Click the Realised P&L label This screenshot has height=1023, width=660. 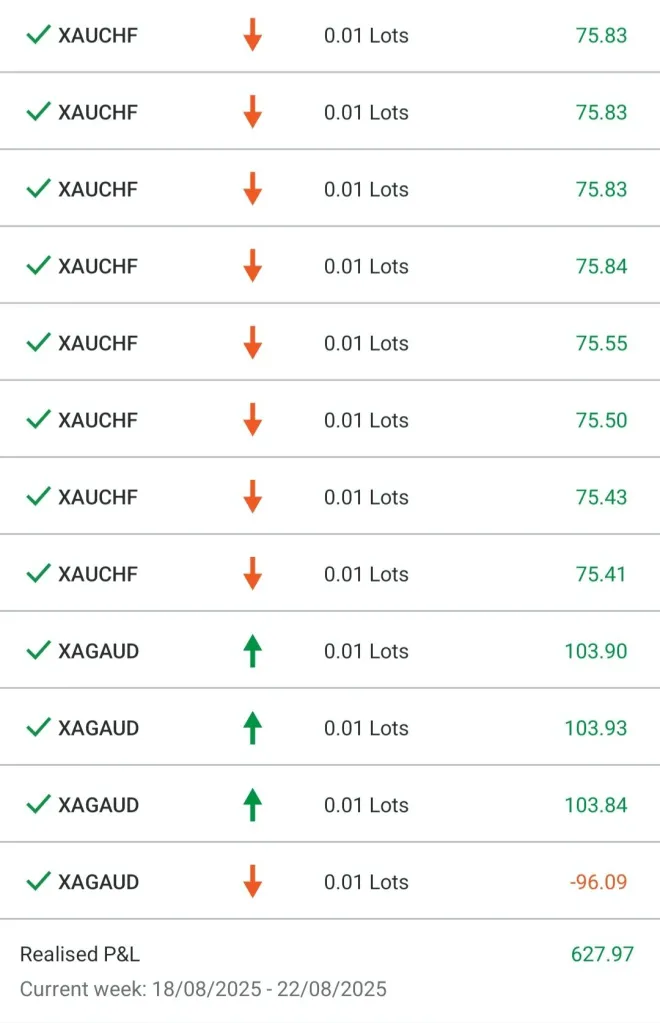point(80,954)
